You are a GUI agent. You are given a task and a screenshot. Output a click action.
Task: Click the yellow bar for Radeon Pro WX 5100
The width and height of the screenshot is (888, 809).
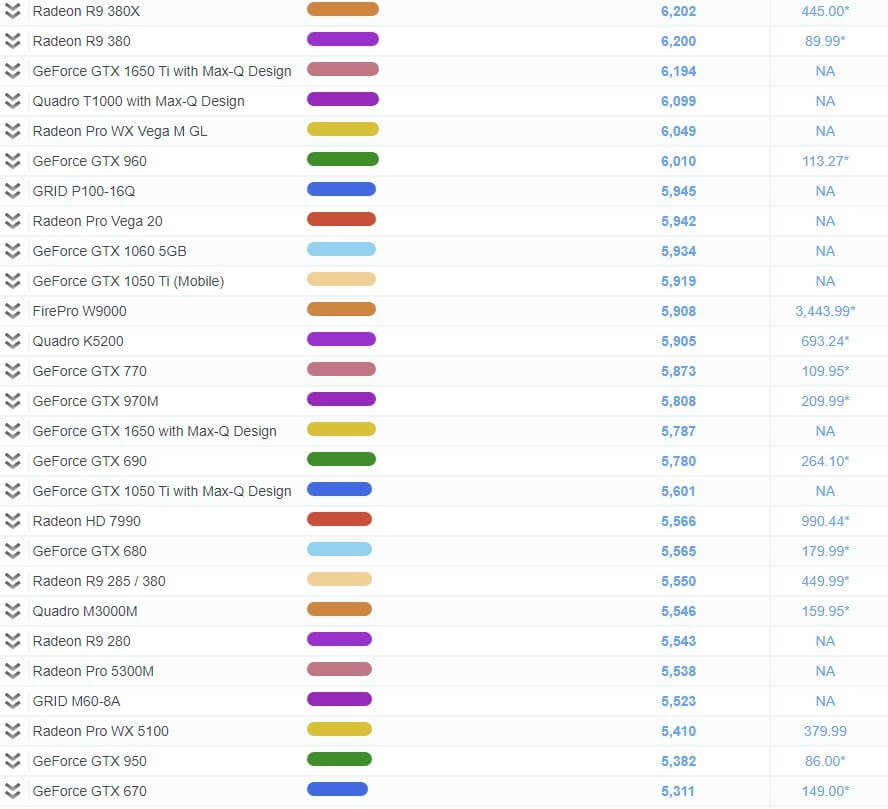tap(339, 729)
